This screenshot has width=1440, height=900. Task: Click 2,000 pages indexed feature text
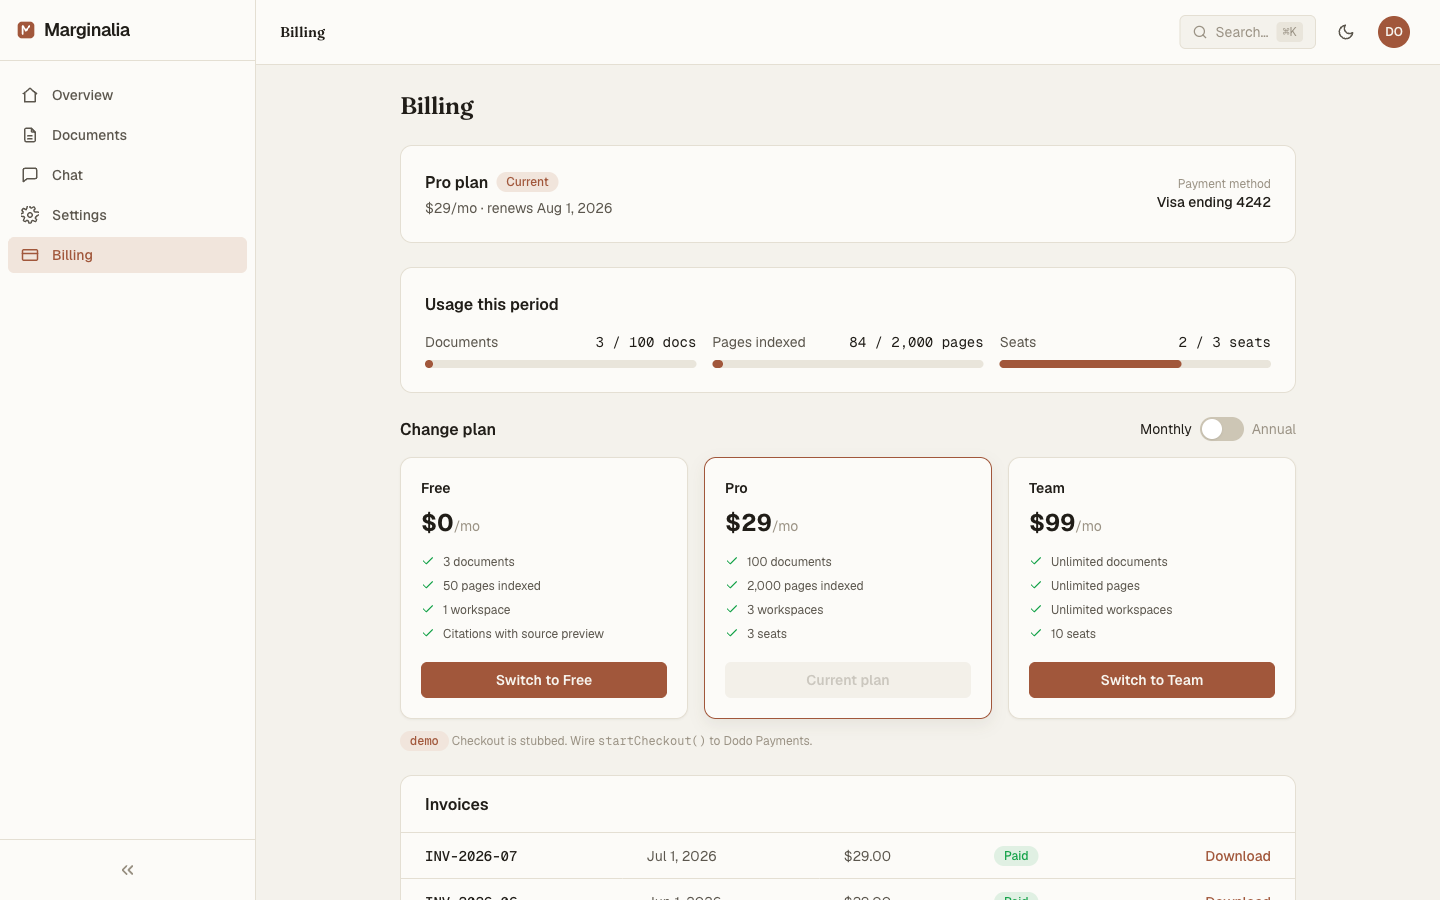(x=805, y=586)
